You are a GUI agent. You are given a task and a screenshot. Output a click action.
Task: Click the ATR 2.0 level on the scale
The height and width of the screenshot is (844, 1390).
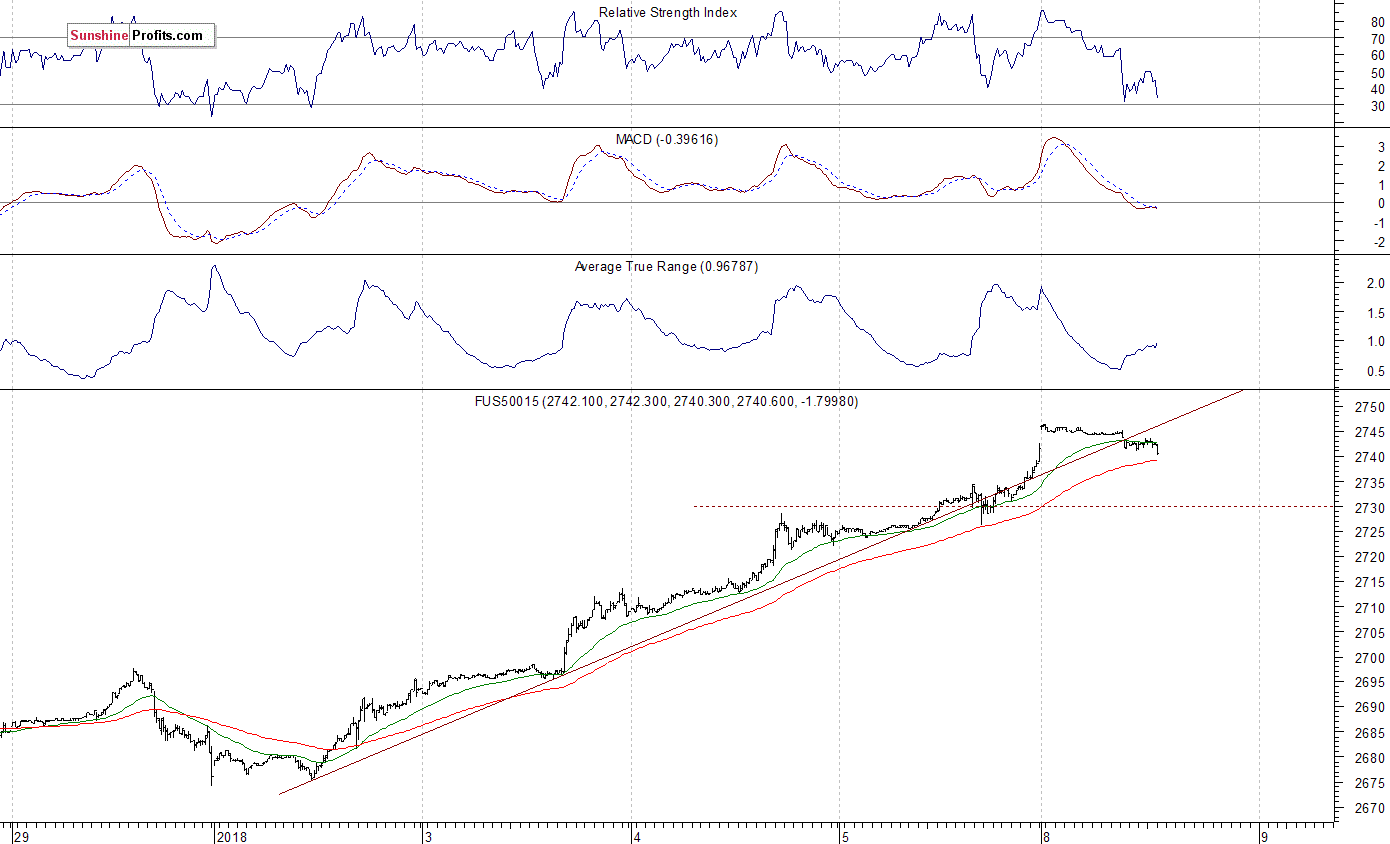tap(1375, 284)
